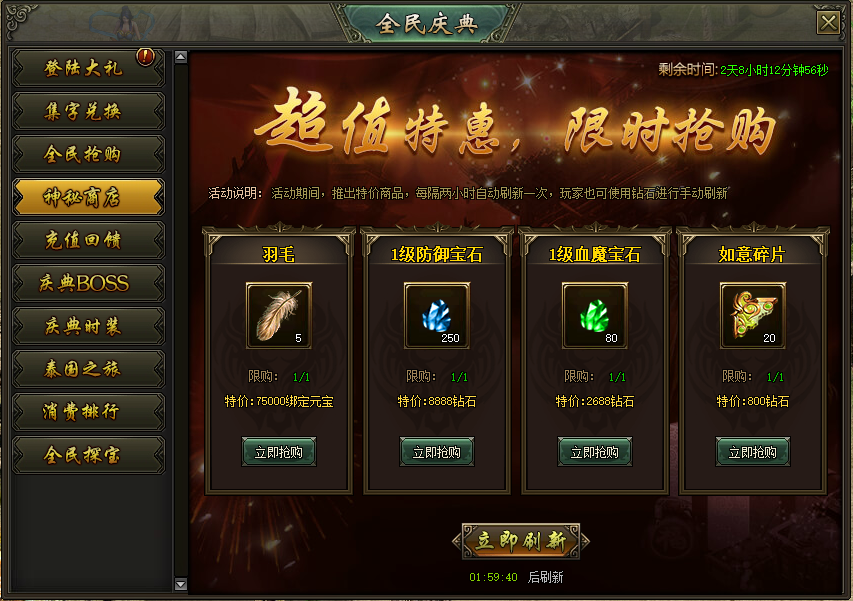Viewport: 853px width, 601px height.
Task: Open the 庆典BOSS tab
Action: (x=88, y=283)
